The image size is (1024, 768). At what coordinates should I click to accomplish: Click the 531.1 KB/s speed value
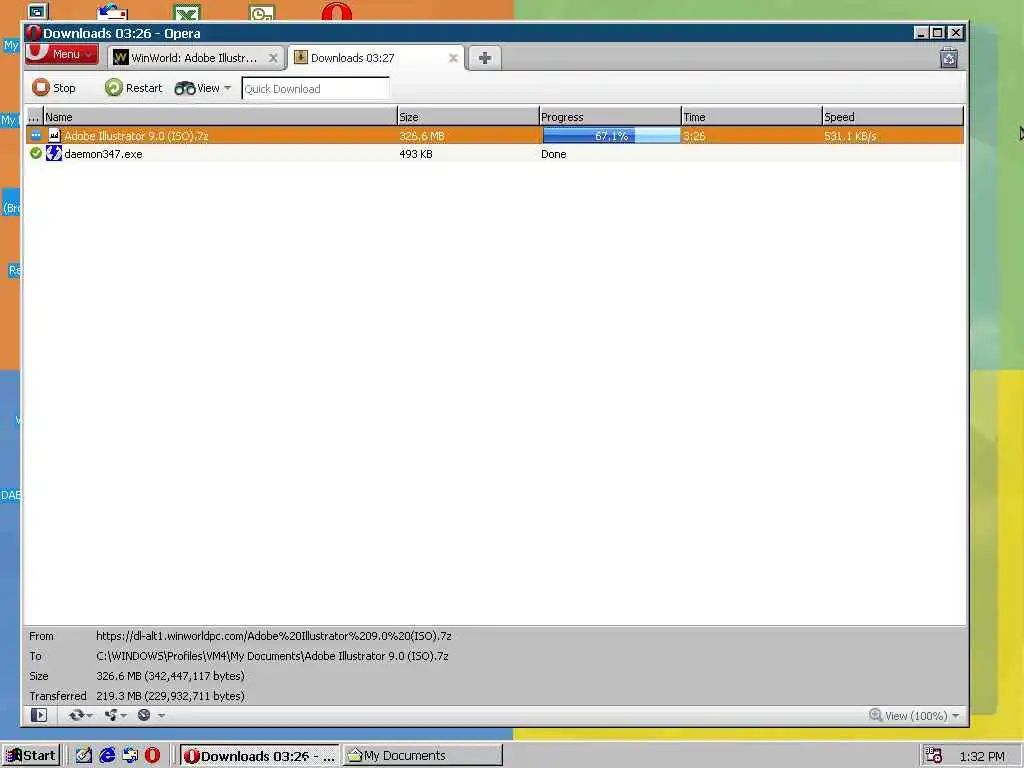[x=850, y=136]
